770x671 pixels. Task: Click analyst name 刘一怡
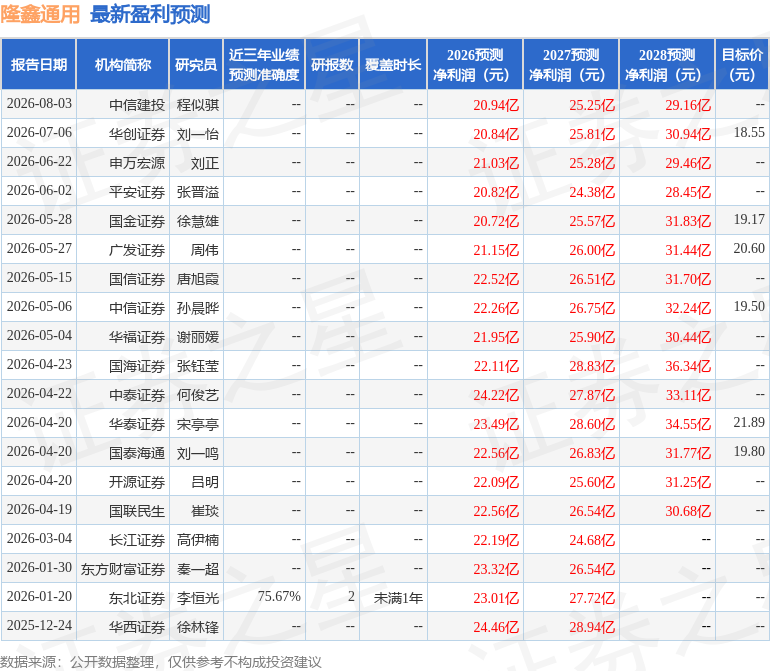[197, 134]
